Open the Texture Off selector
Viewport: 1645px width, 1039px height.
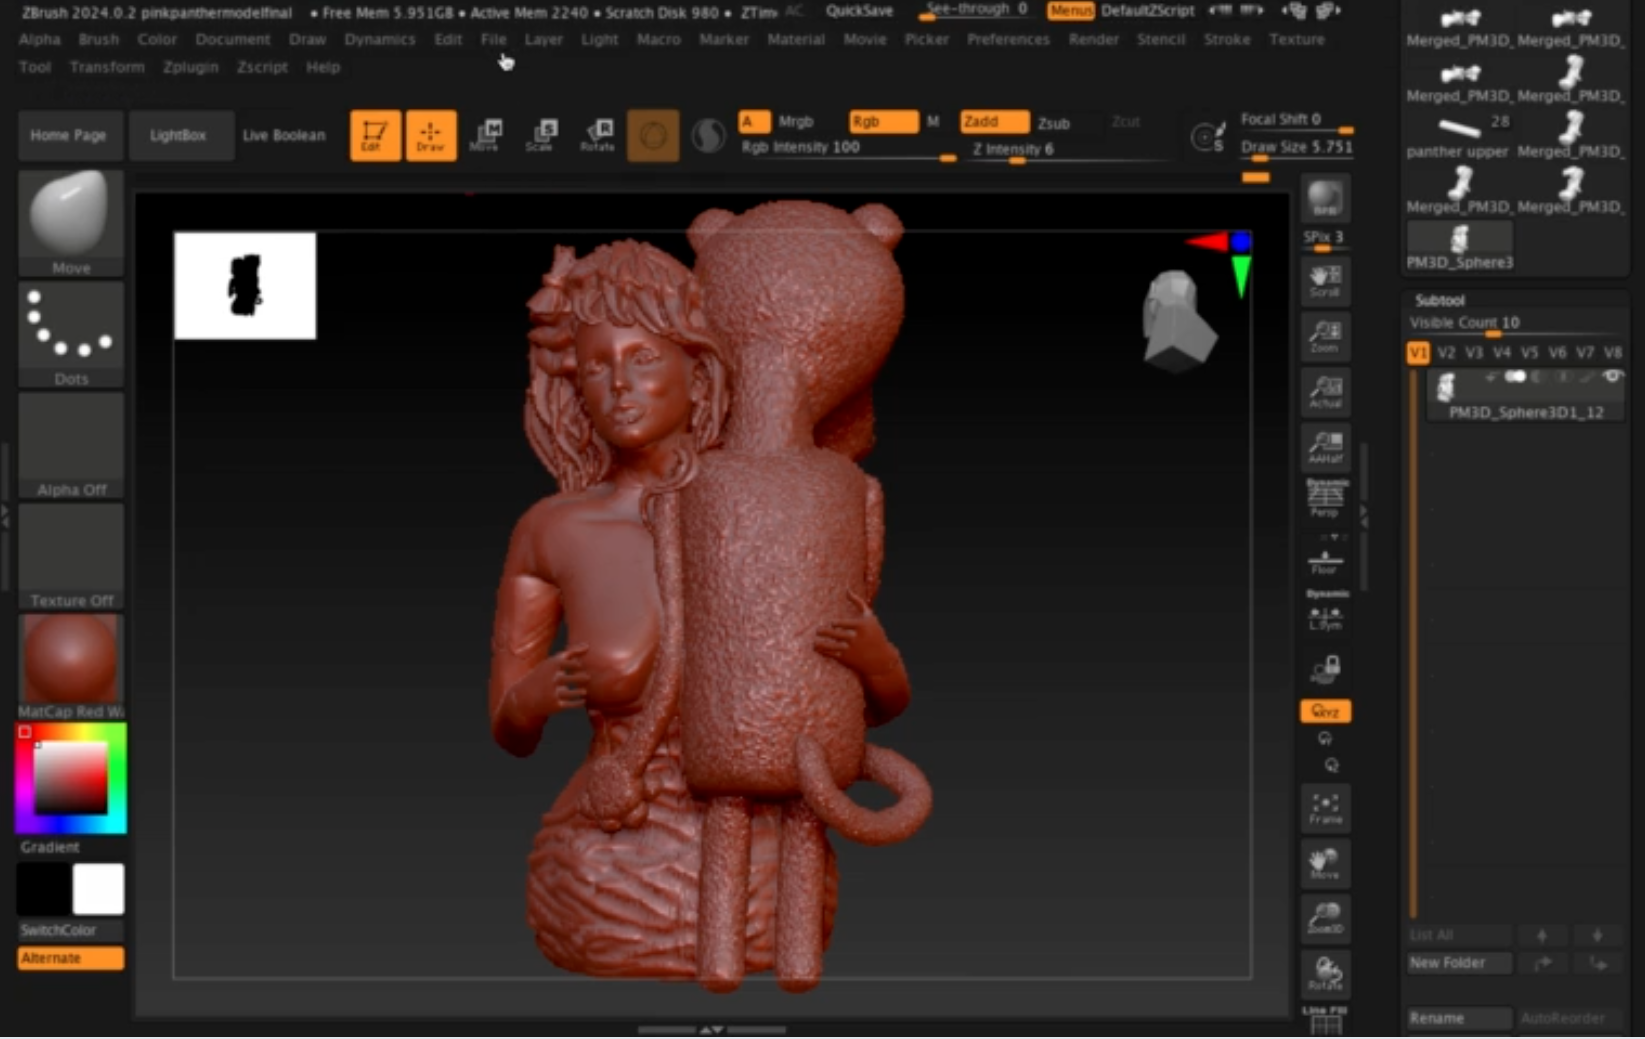[70, 556]
